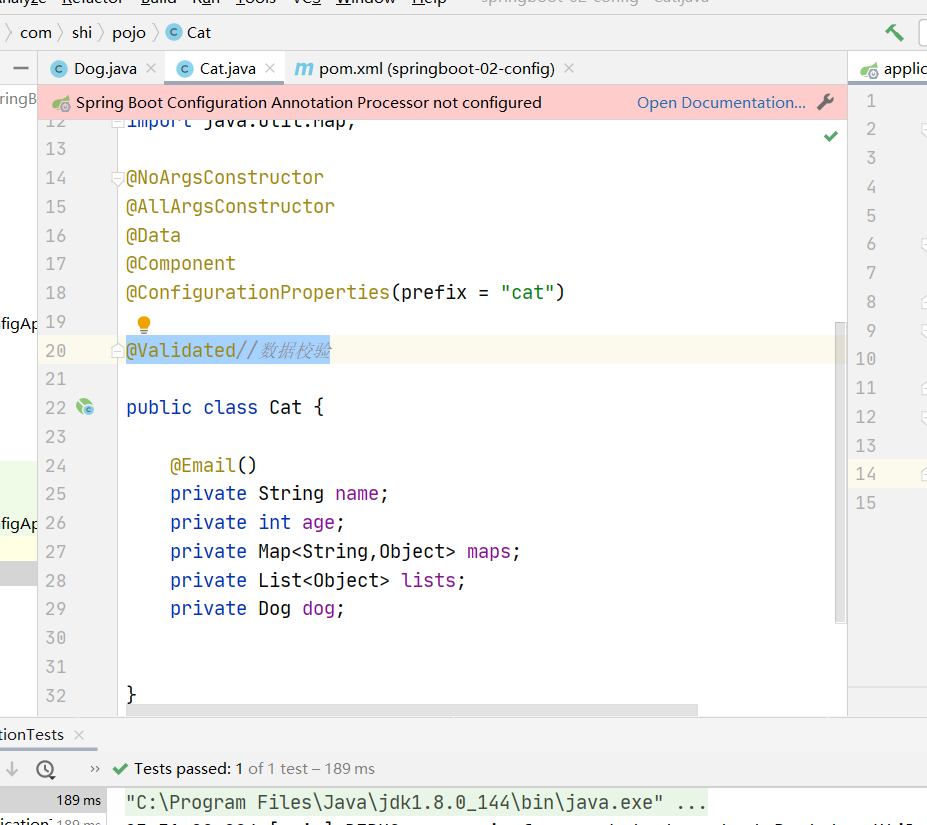The width and height of the screenshot is (927, 825).
Task: Close the Cat.java tab
Action: (270, 68)
